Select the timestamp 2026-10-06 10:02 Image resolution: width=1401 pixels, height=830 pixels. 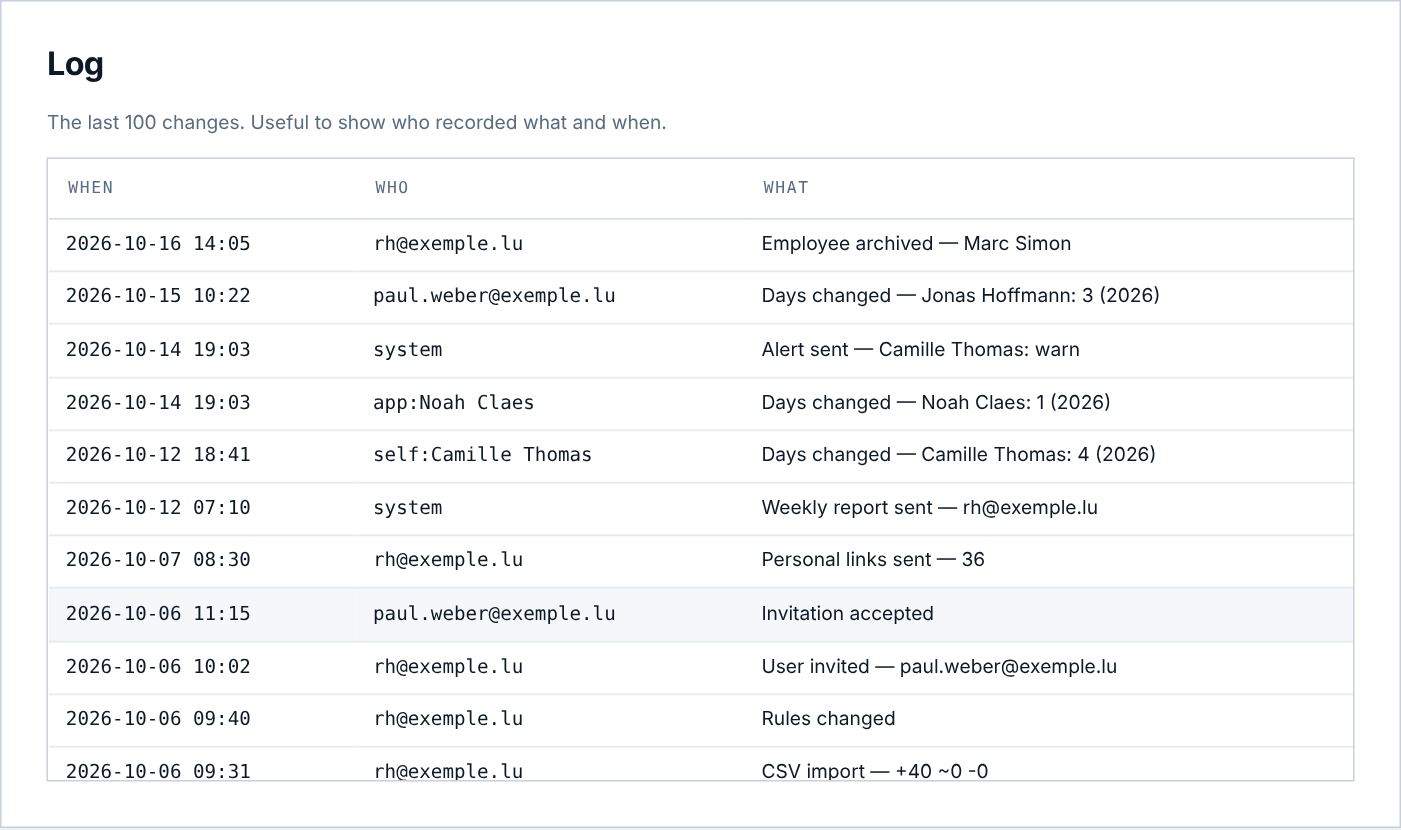tap(158, 667)
